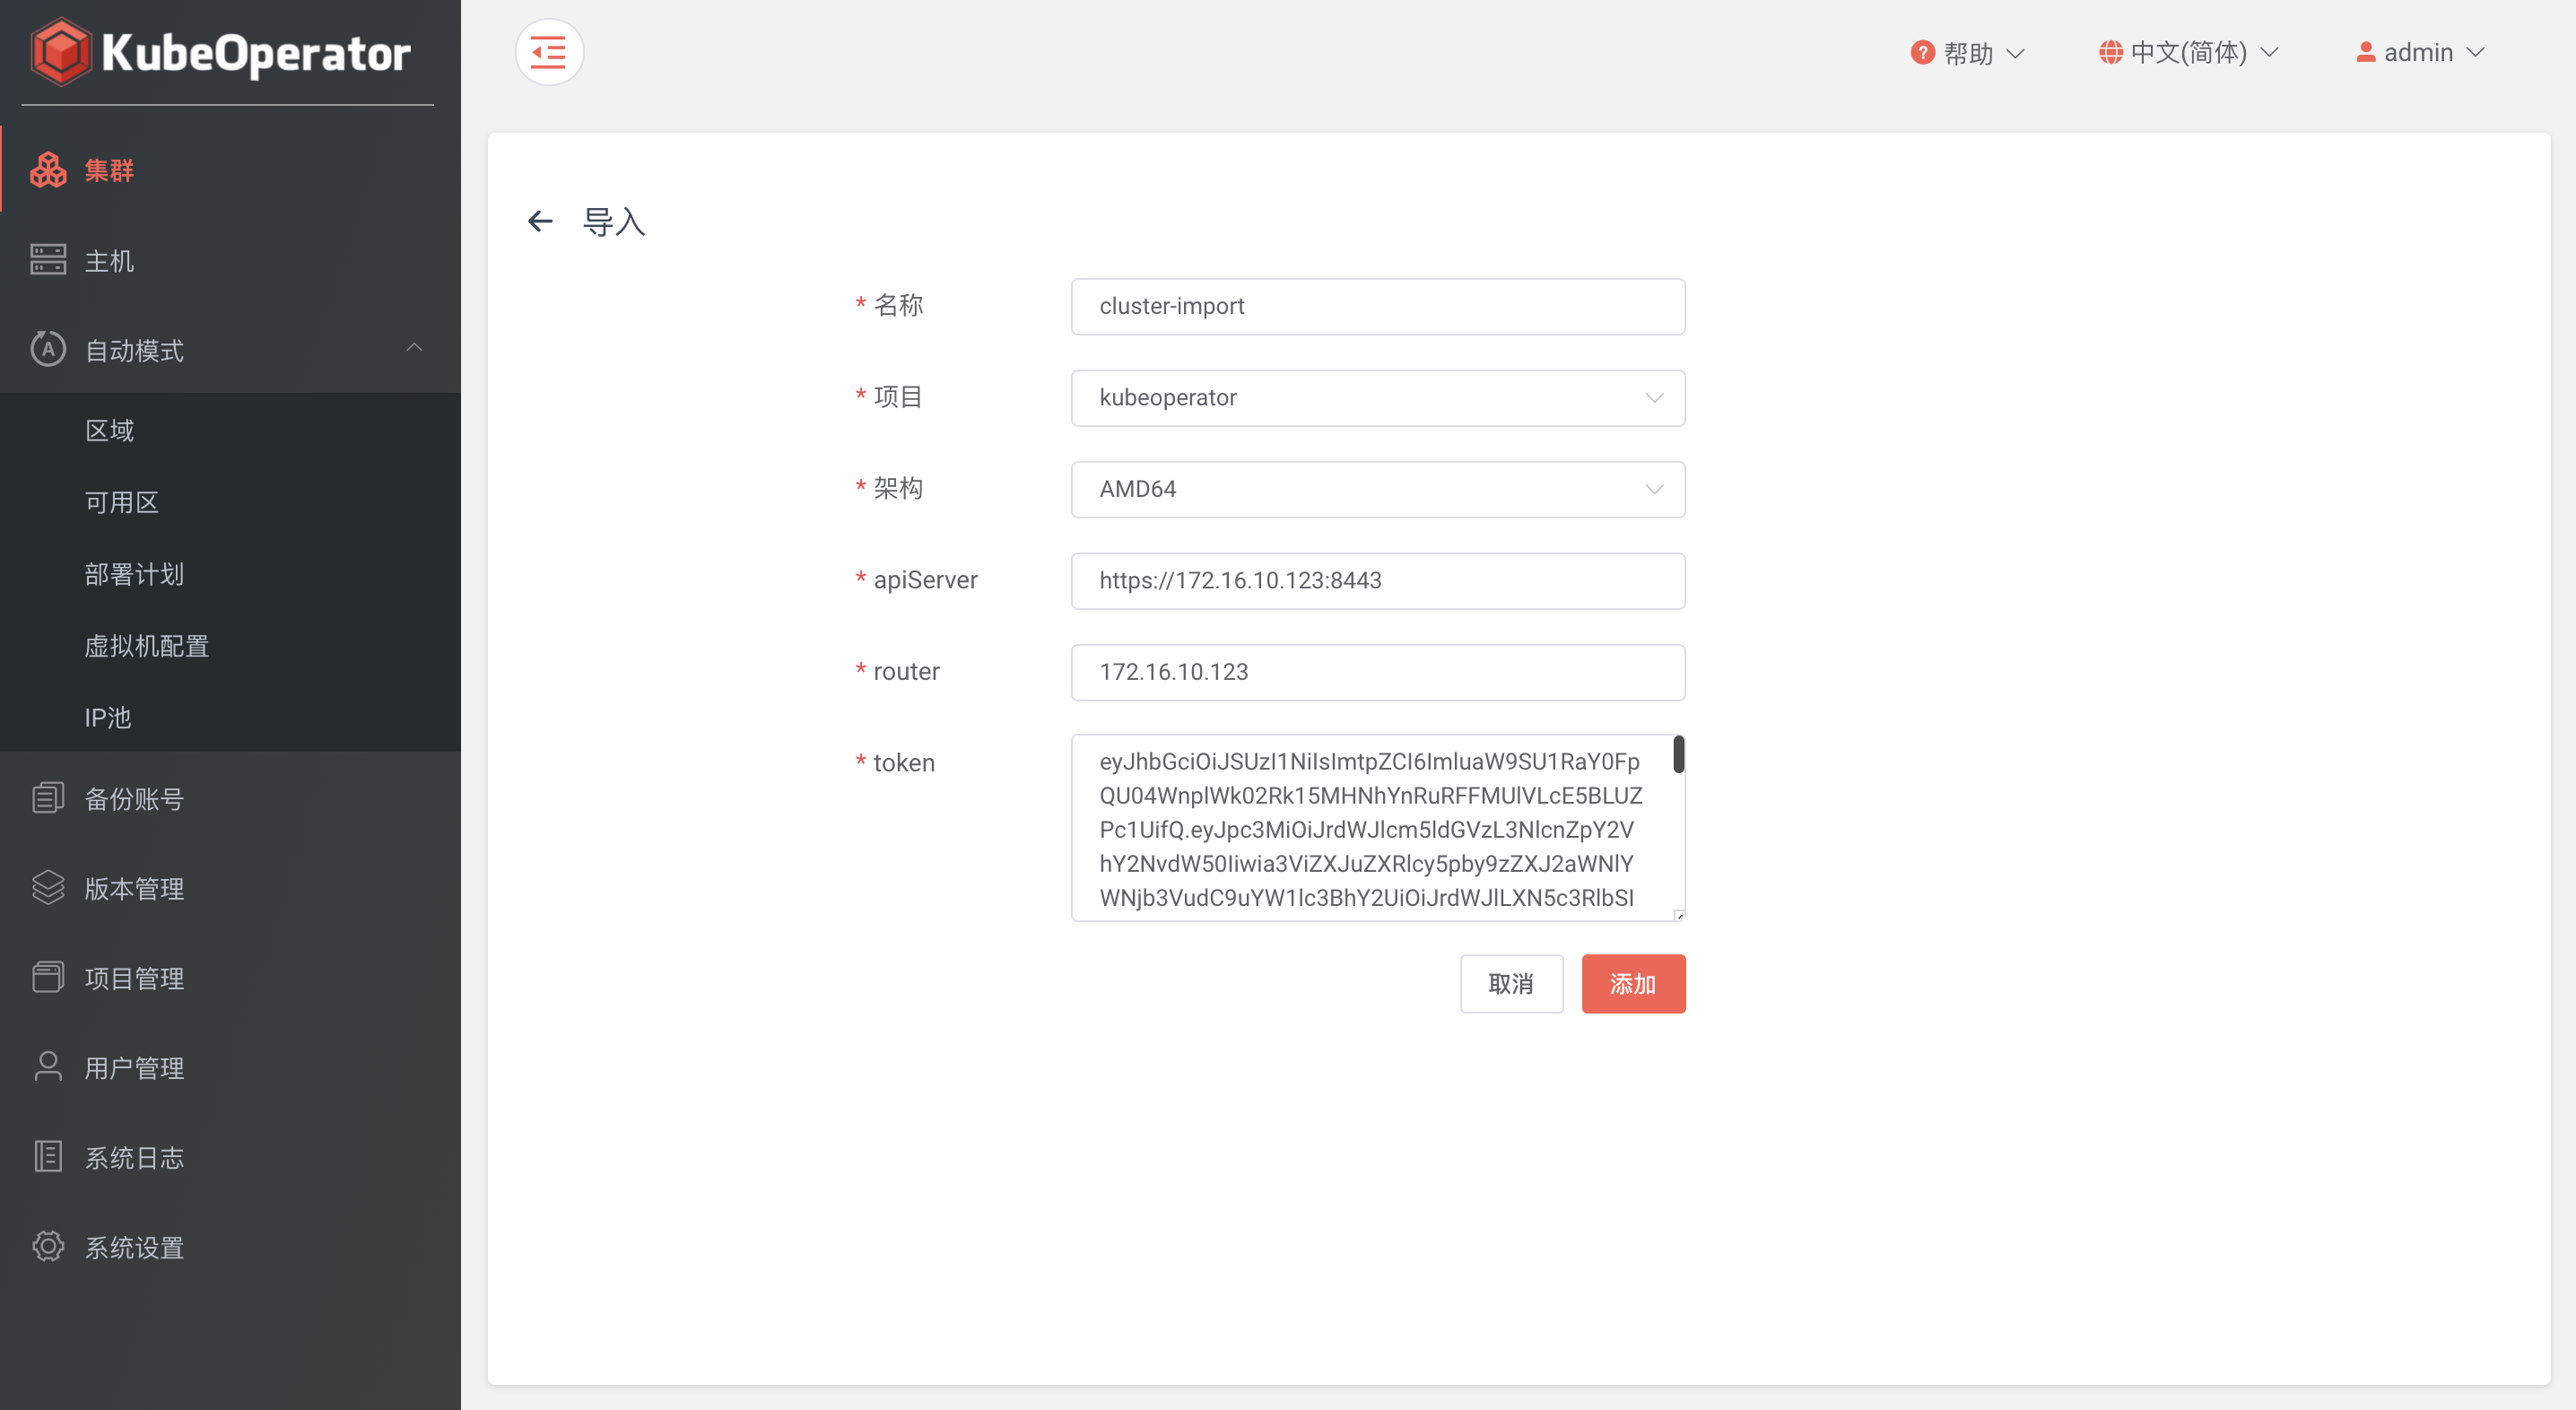
Task: Focus the 名称 field with cluster-import
Action: 1378,306
